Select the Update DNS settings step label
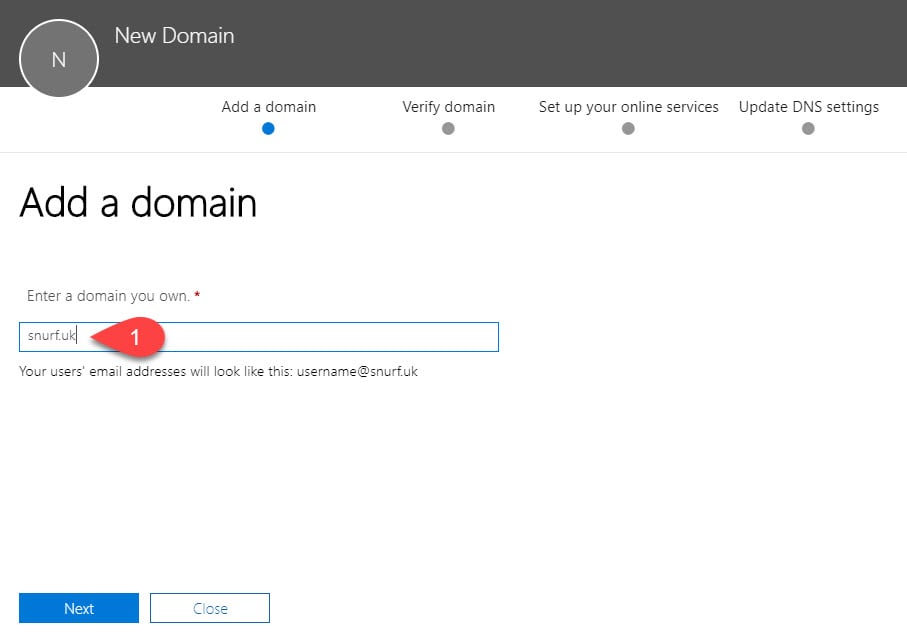907x633 pixels. tap(808, 107)
